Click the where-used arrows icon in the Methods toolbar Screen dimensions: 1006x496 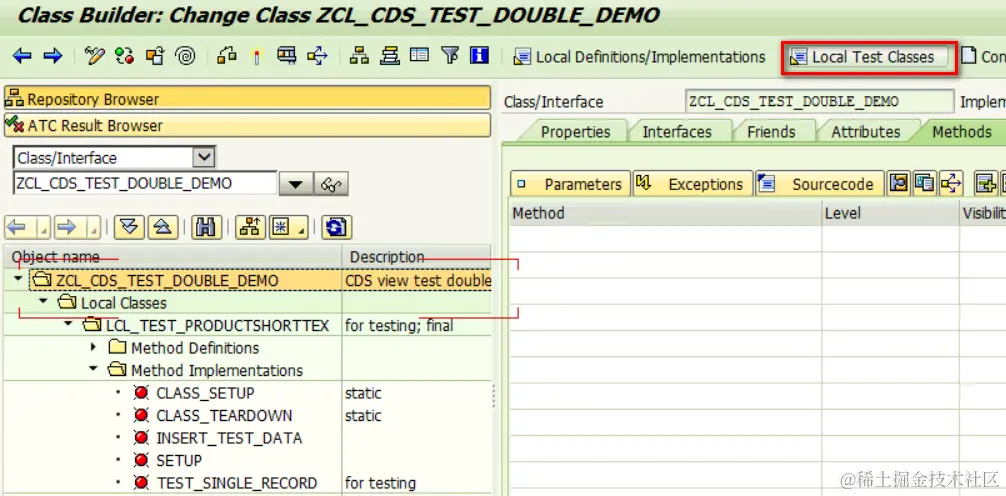click(x=951, y=184)
